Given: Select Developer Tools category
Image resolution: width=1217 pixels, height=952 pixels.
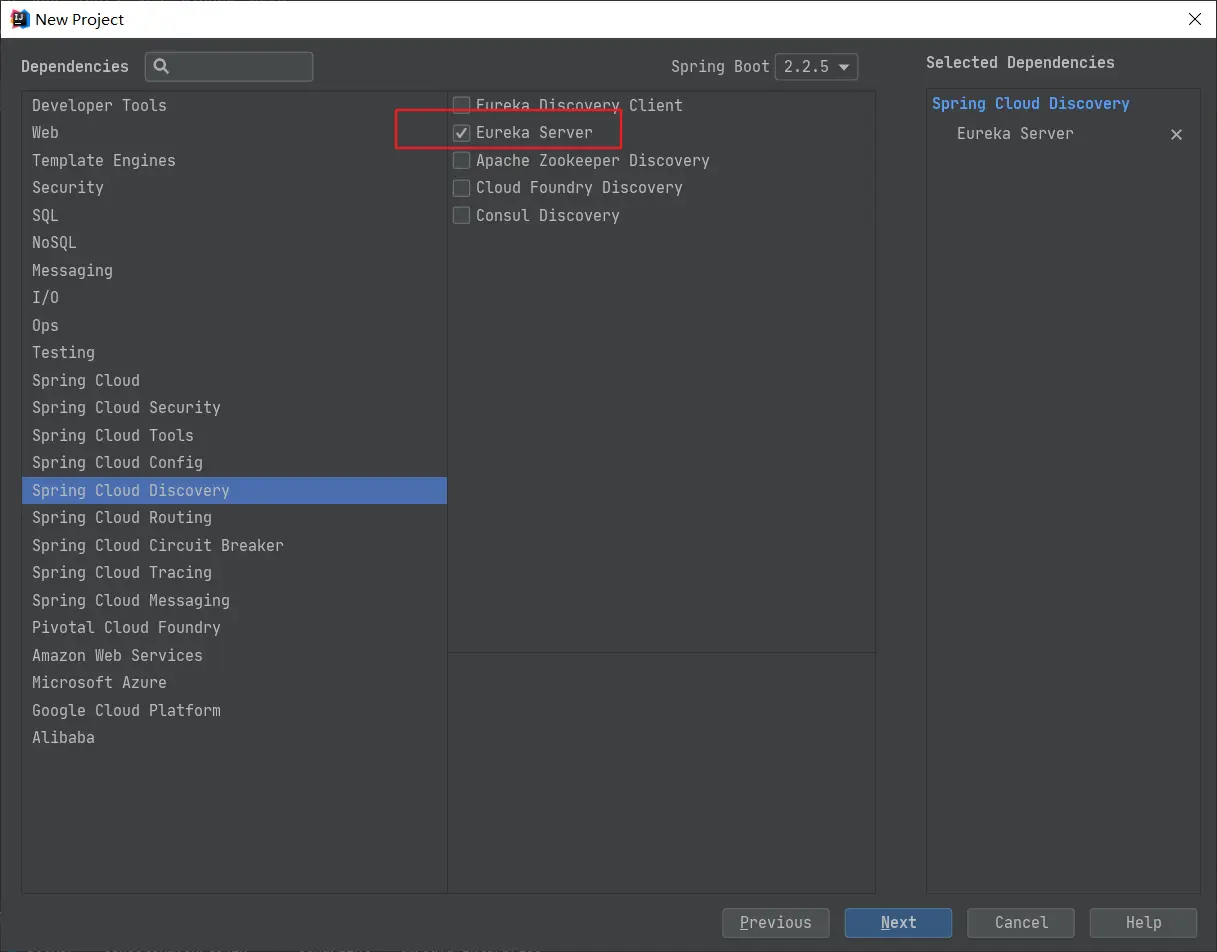Looking at the screenshot, I should pyautogui.click(x=234, y=105).
